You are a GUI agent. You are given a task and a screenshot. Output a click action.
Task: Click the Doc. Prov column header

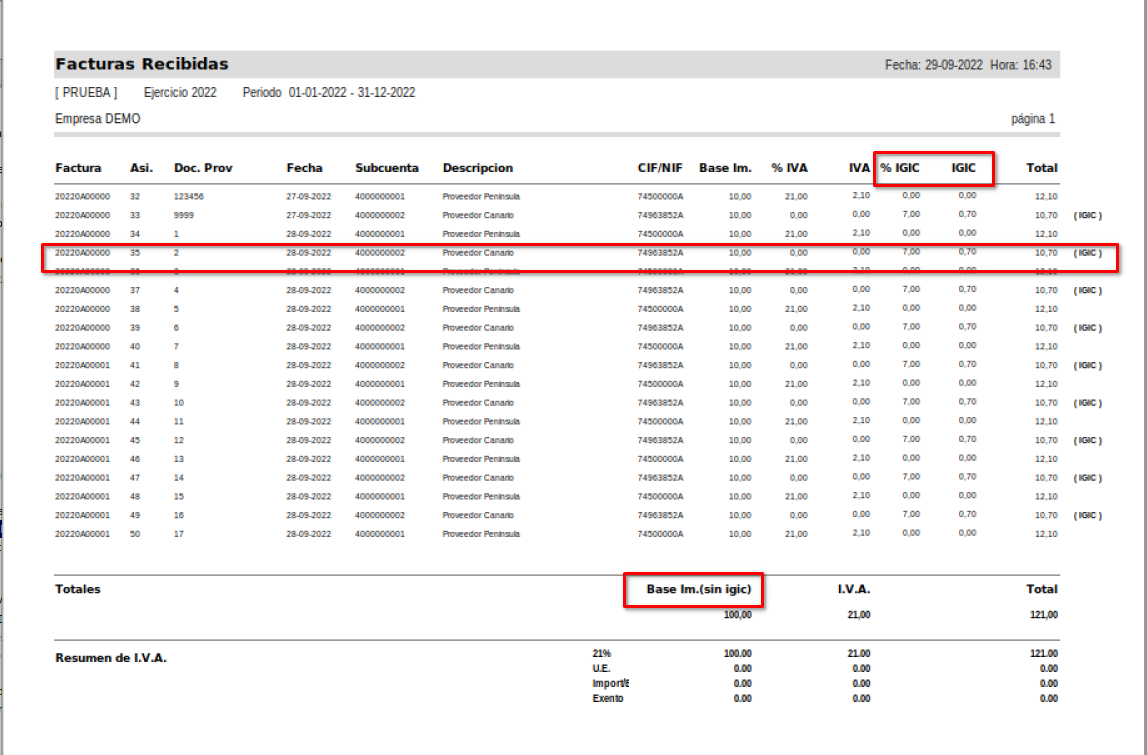(x=203, y=168)
